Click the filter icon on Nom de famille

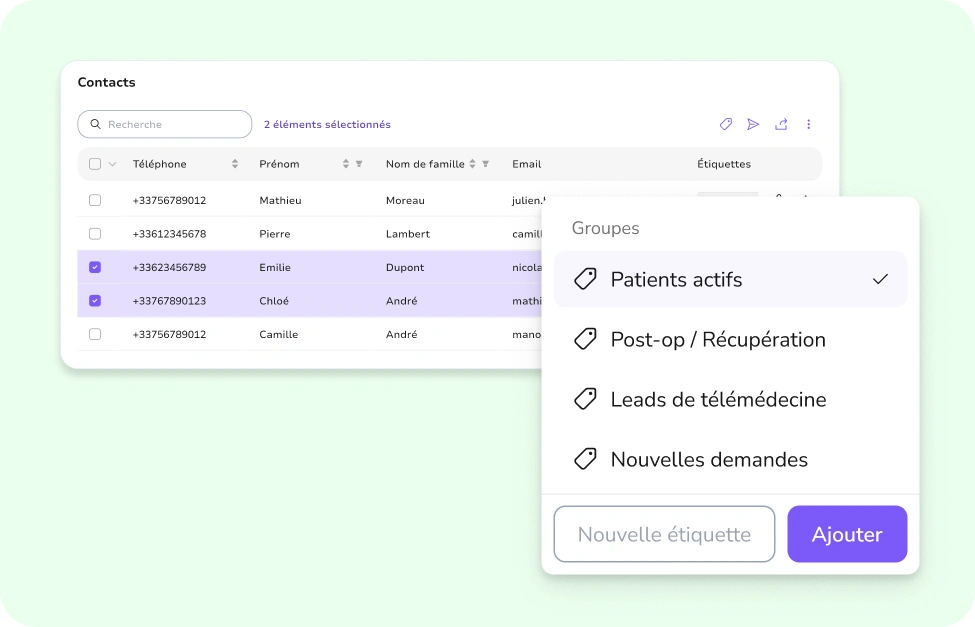click(486, 164)
